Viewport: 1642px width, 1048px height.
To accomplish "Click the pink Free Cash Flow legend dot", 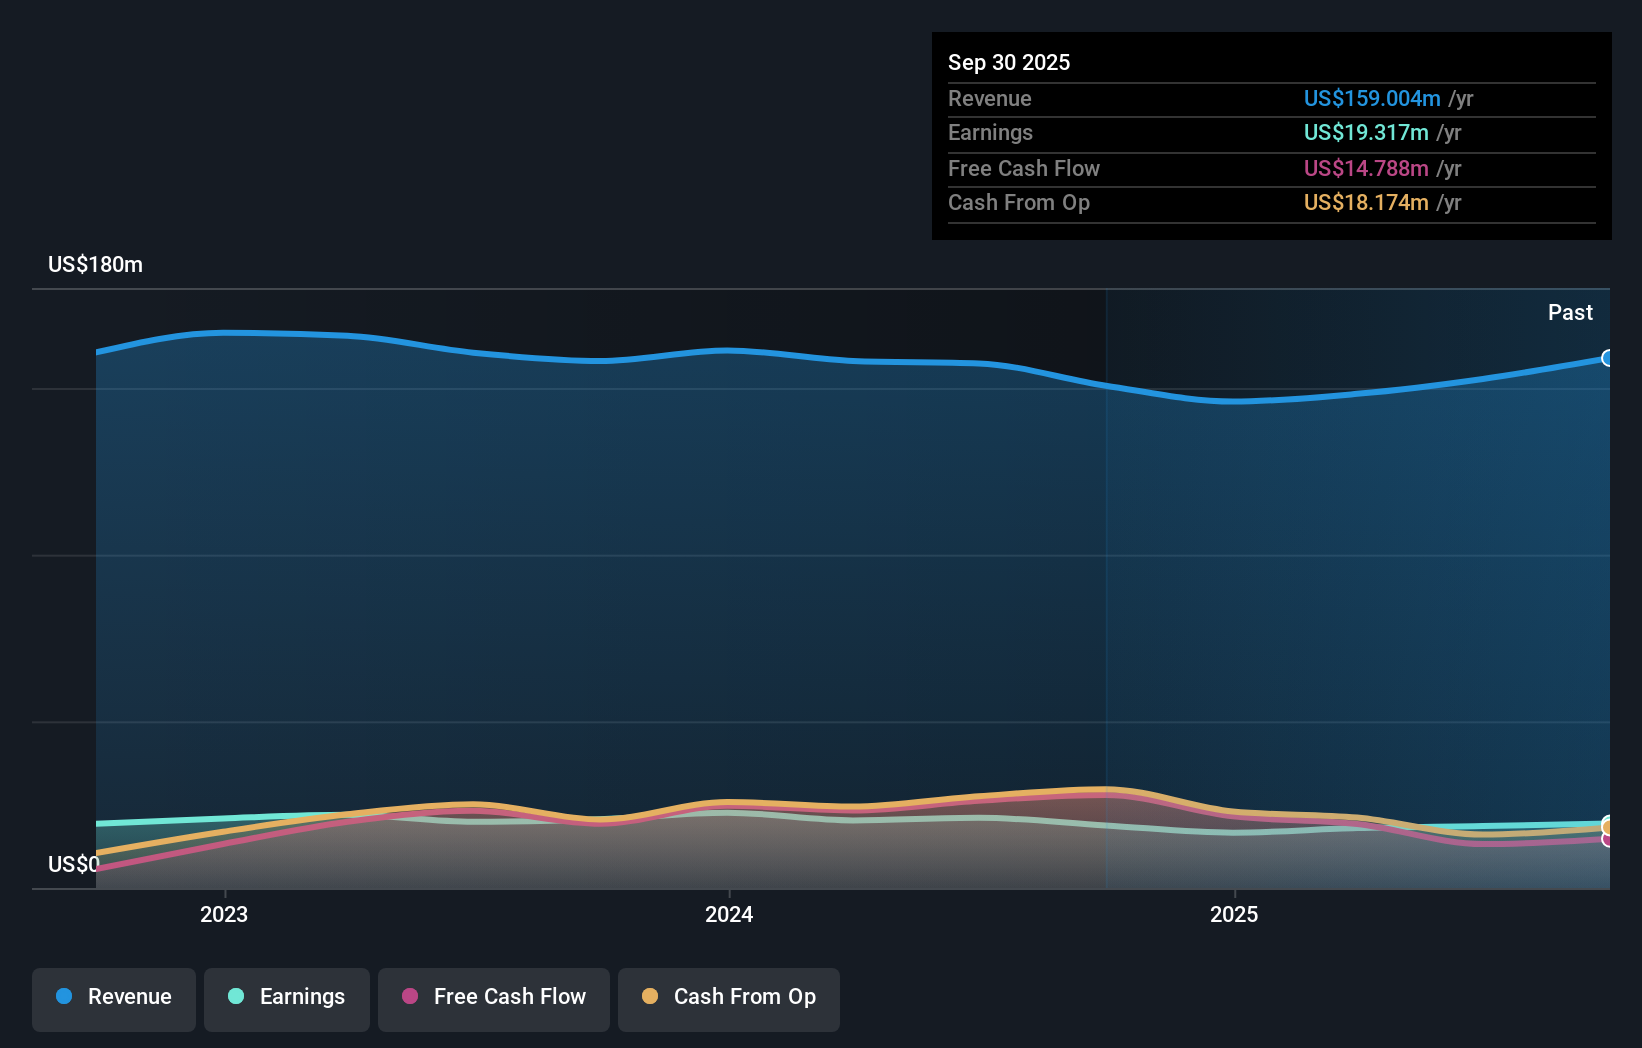I will (409, 997).
